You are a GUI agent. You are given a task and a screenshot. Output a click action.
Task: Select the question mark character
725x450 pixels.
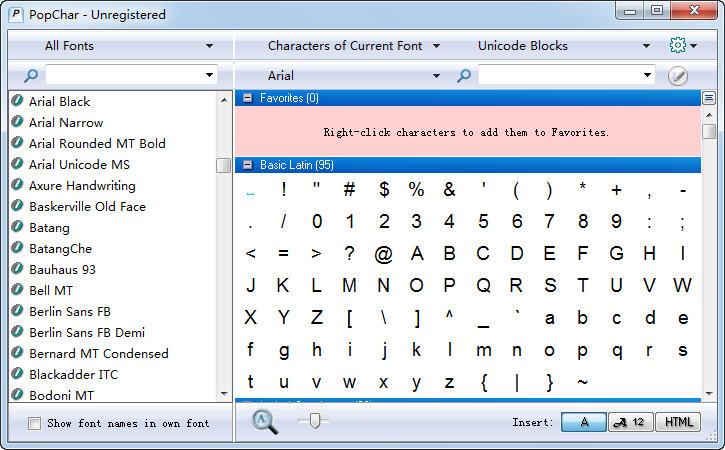pyautogui.click(x=350, y=253)
